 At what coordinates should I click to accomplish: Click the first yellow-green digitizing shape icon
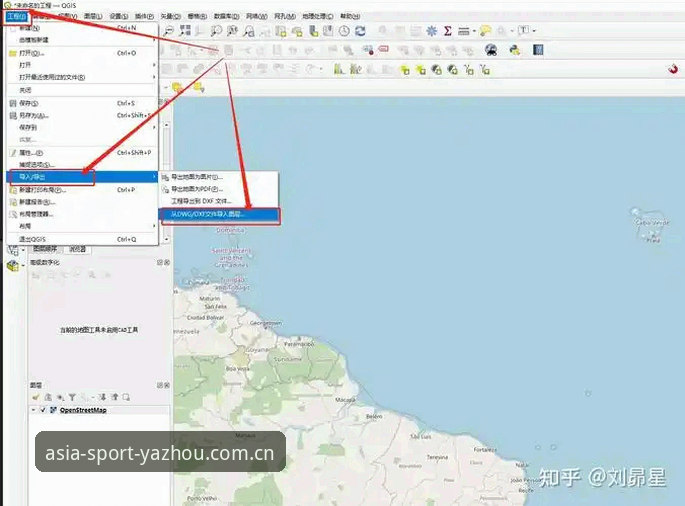405,69
